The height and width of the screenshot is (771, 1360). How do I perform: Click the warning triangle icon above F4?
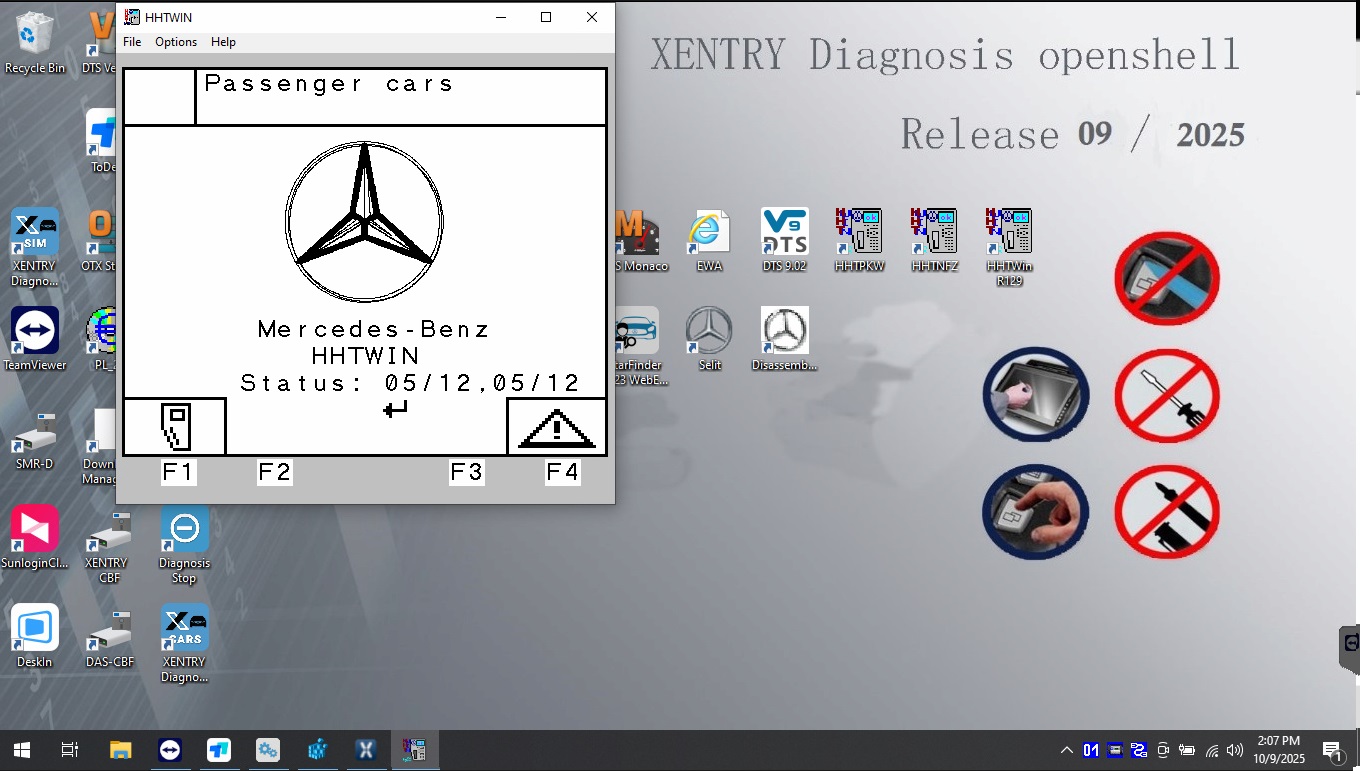point(557,427)
